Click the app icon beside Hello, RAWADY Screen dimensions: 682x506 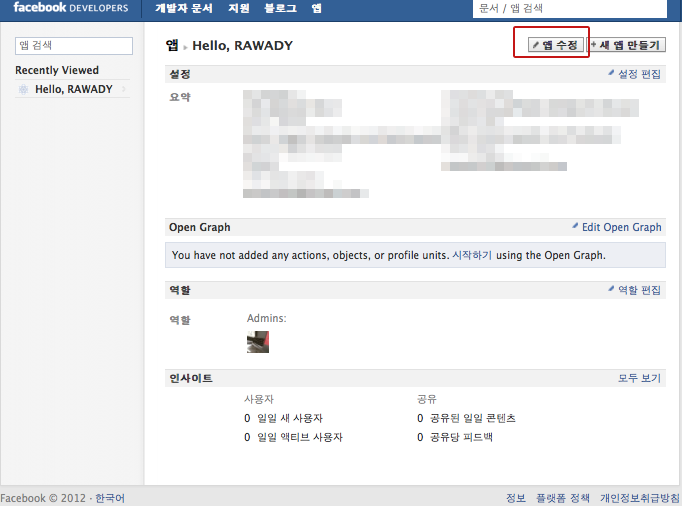coord(23,90)
